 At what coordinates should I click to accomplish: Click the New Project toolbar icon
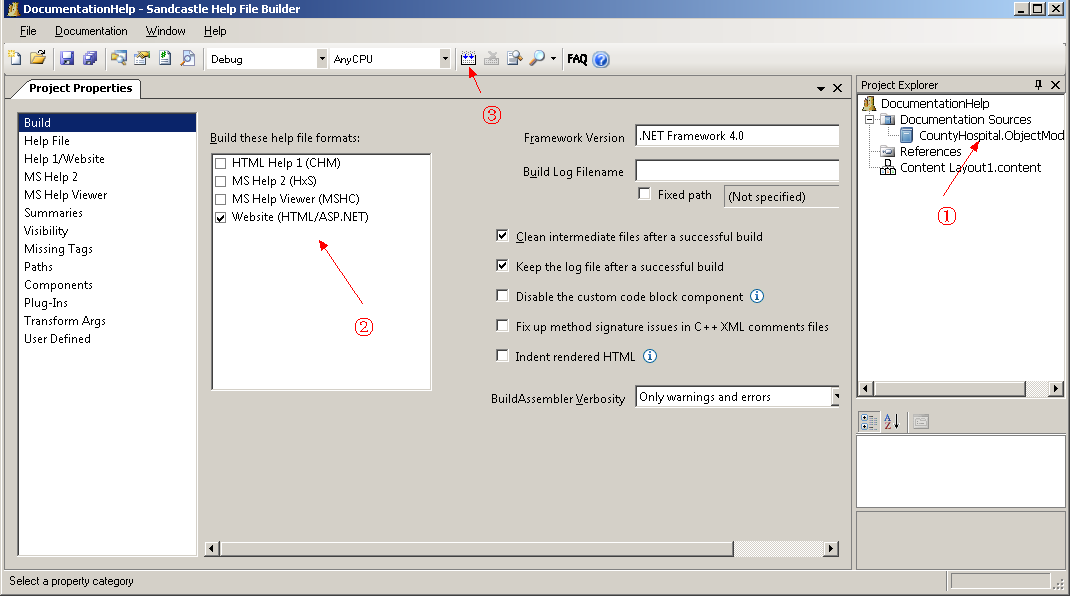point(15,59)
